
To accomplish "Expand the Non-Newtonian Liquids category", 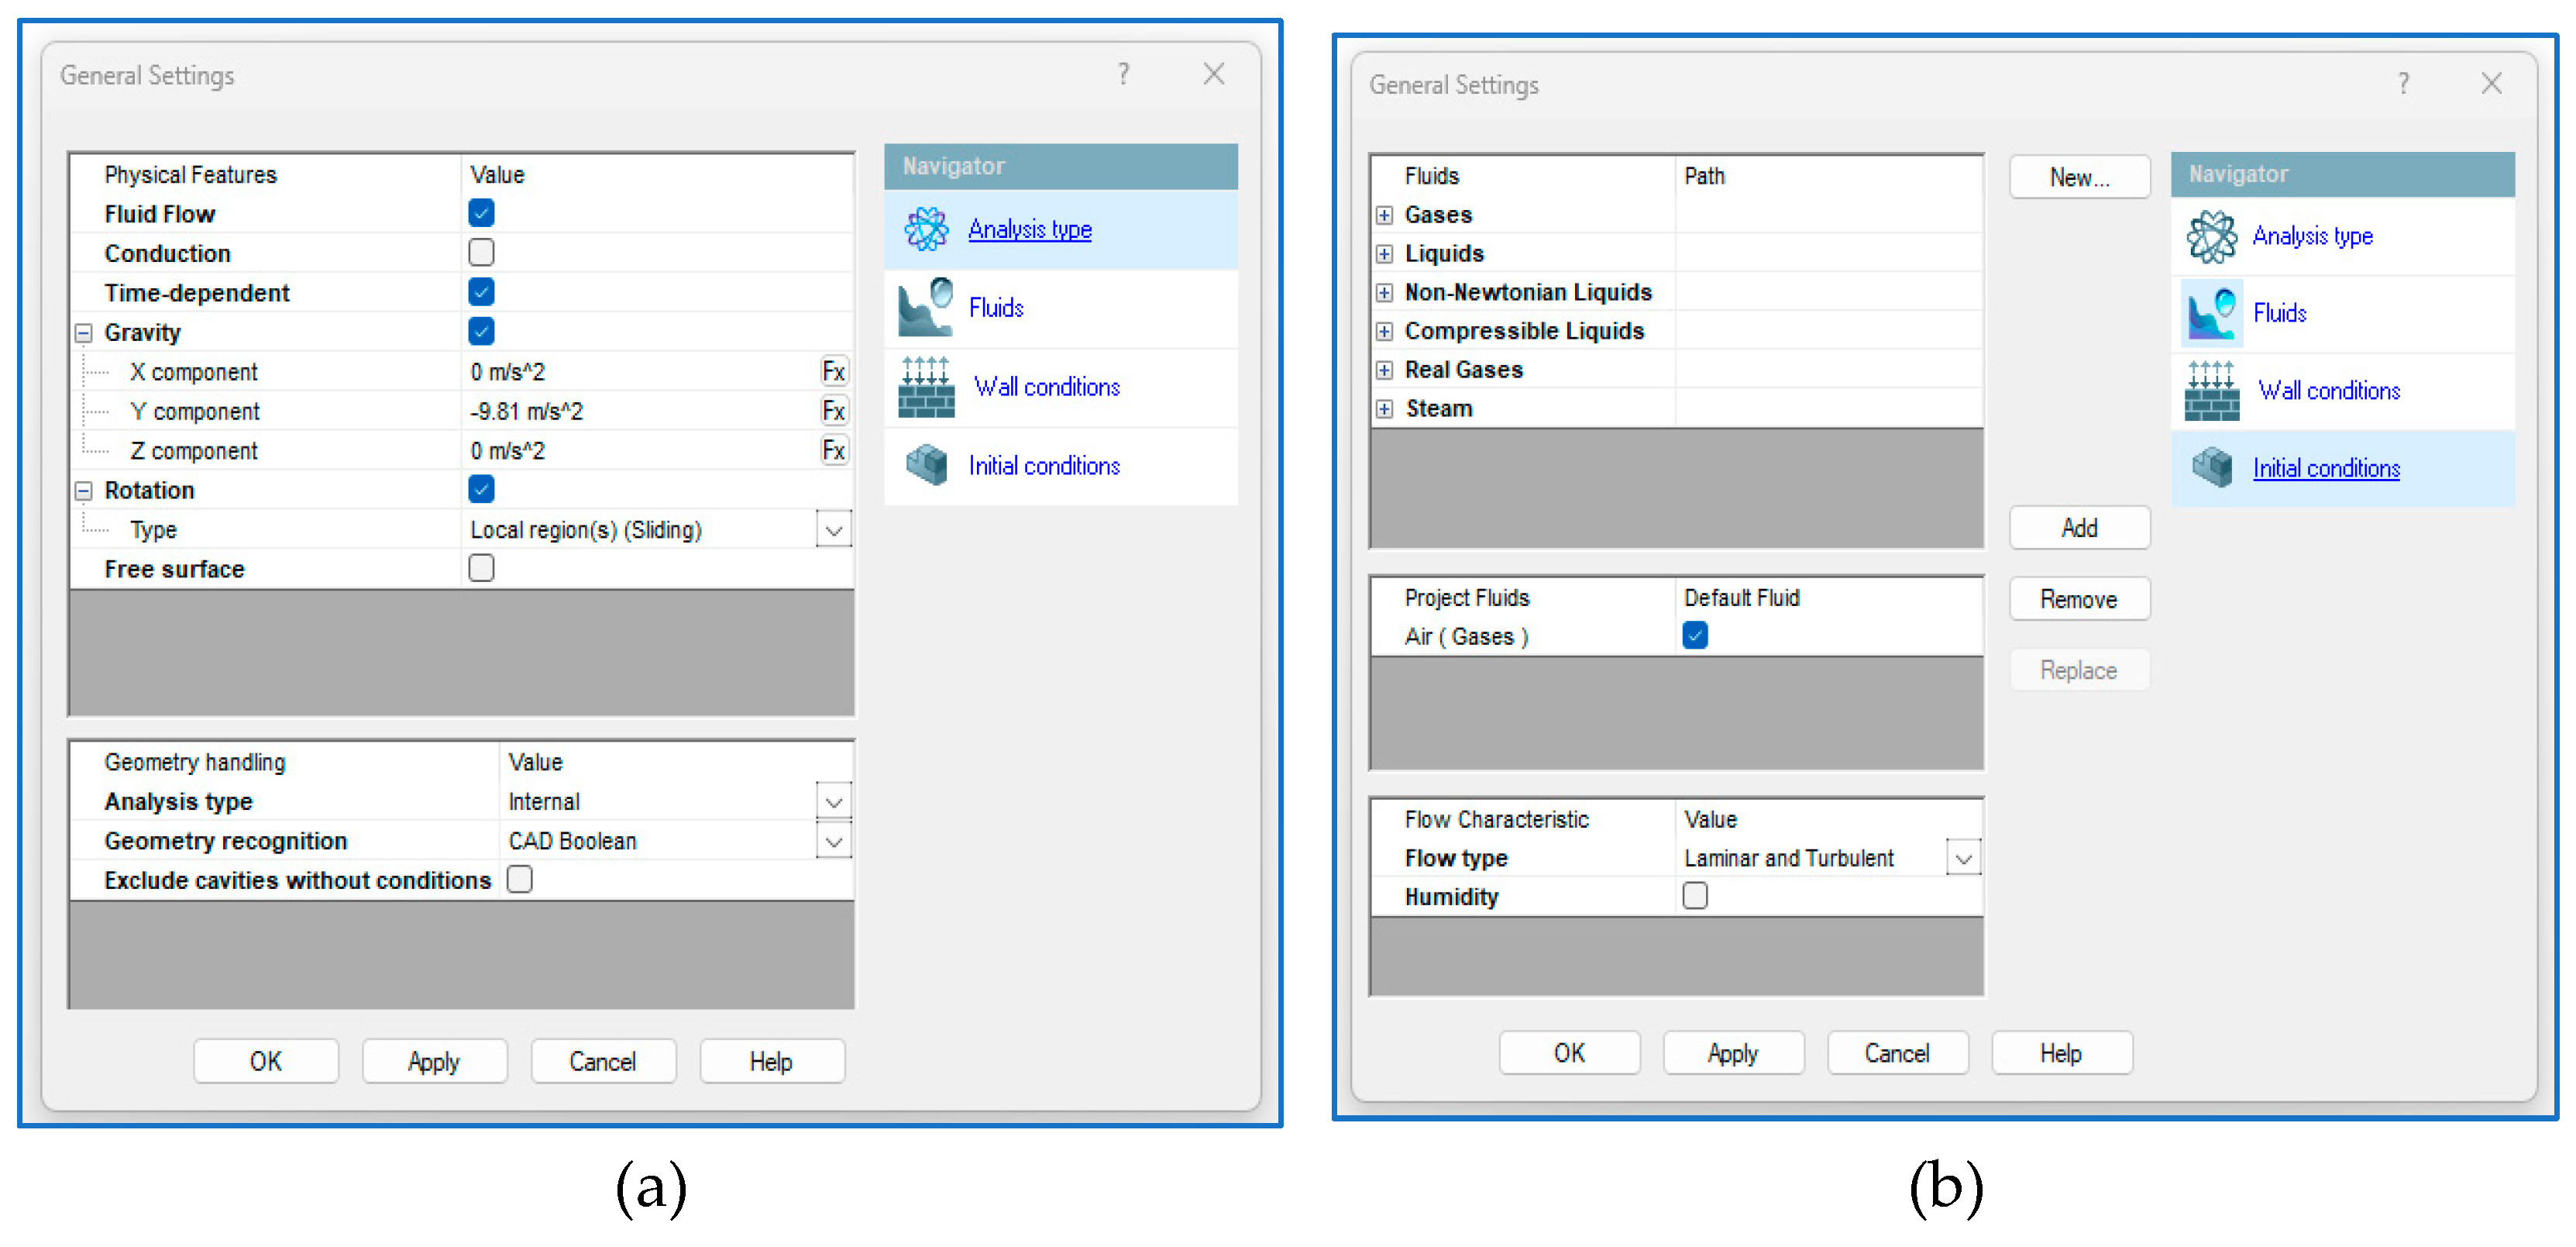I will pos(1384,292).
